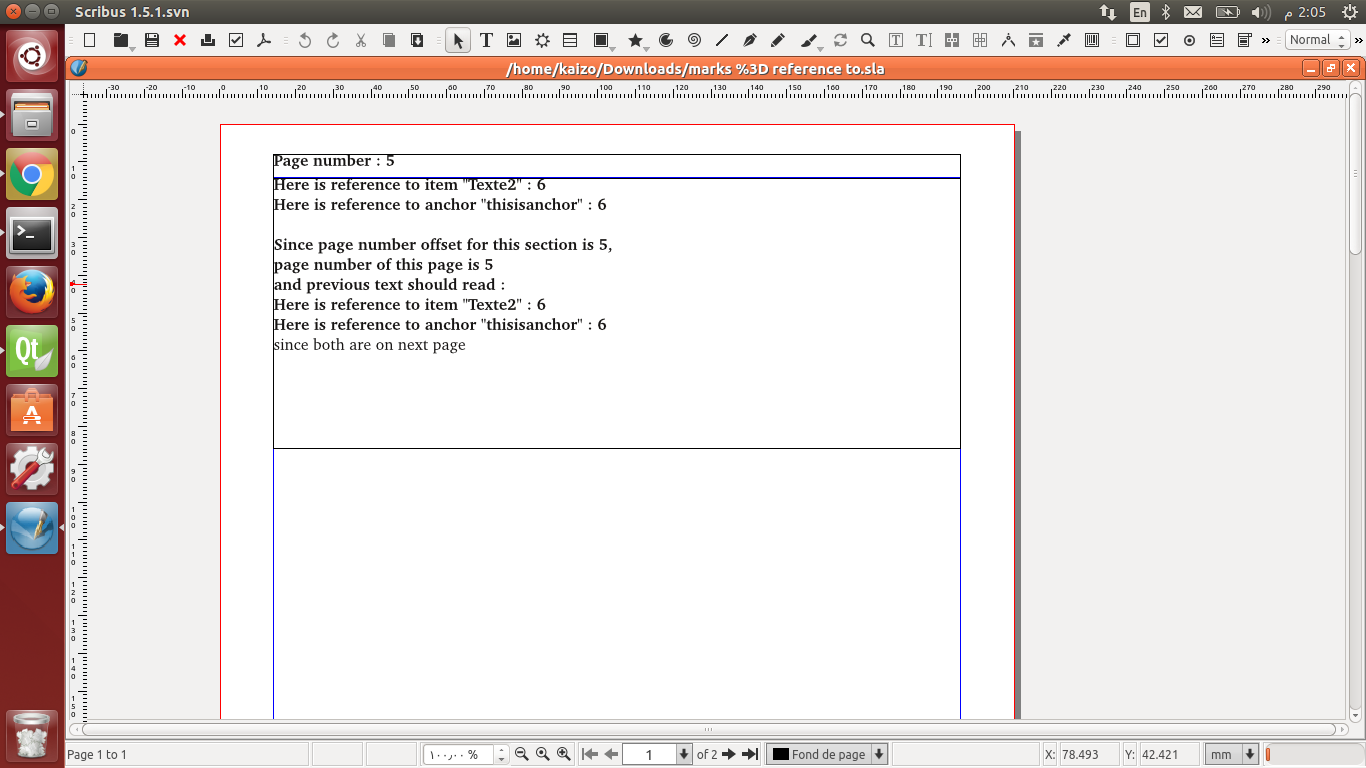Viewport: 1366px width, 768px height.
Task: Insert a PDF Check Box
Action: pyautogui.click(x=1161, y=40)
